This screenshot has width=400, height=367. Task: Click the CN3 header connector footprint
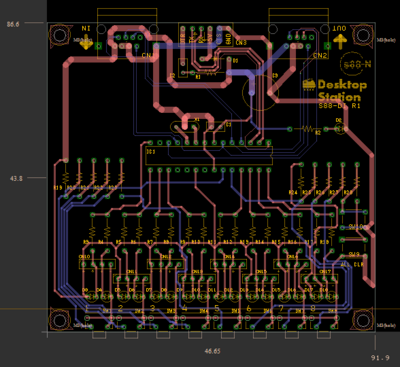(206, 35)
